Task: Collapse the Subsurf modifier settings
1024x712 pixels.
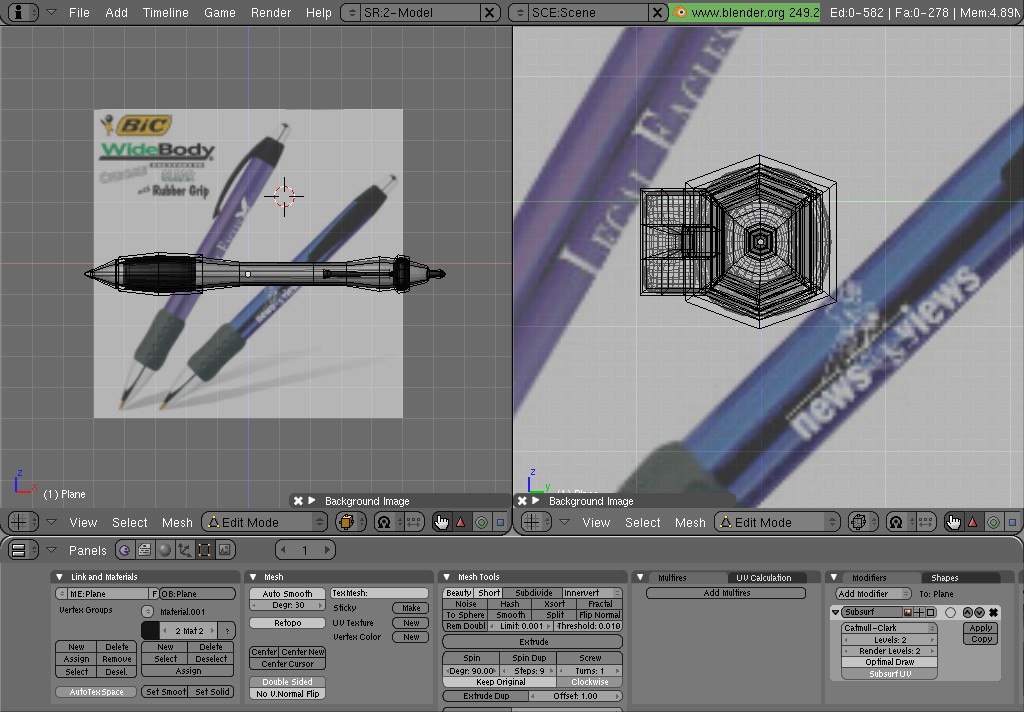Action: coord(835,612)
